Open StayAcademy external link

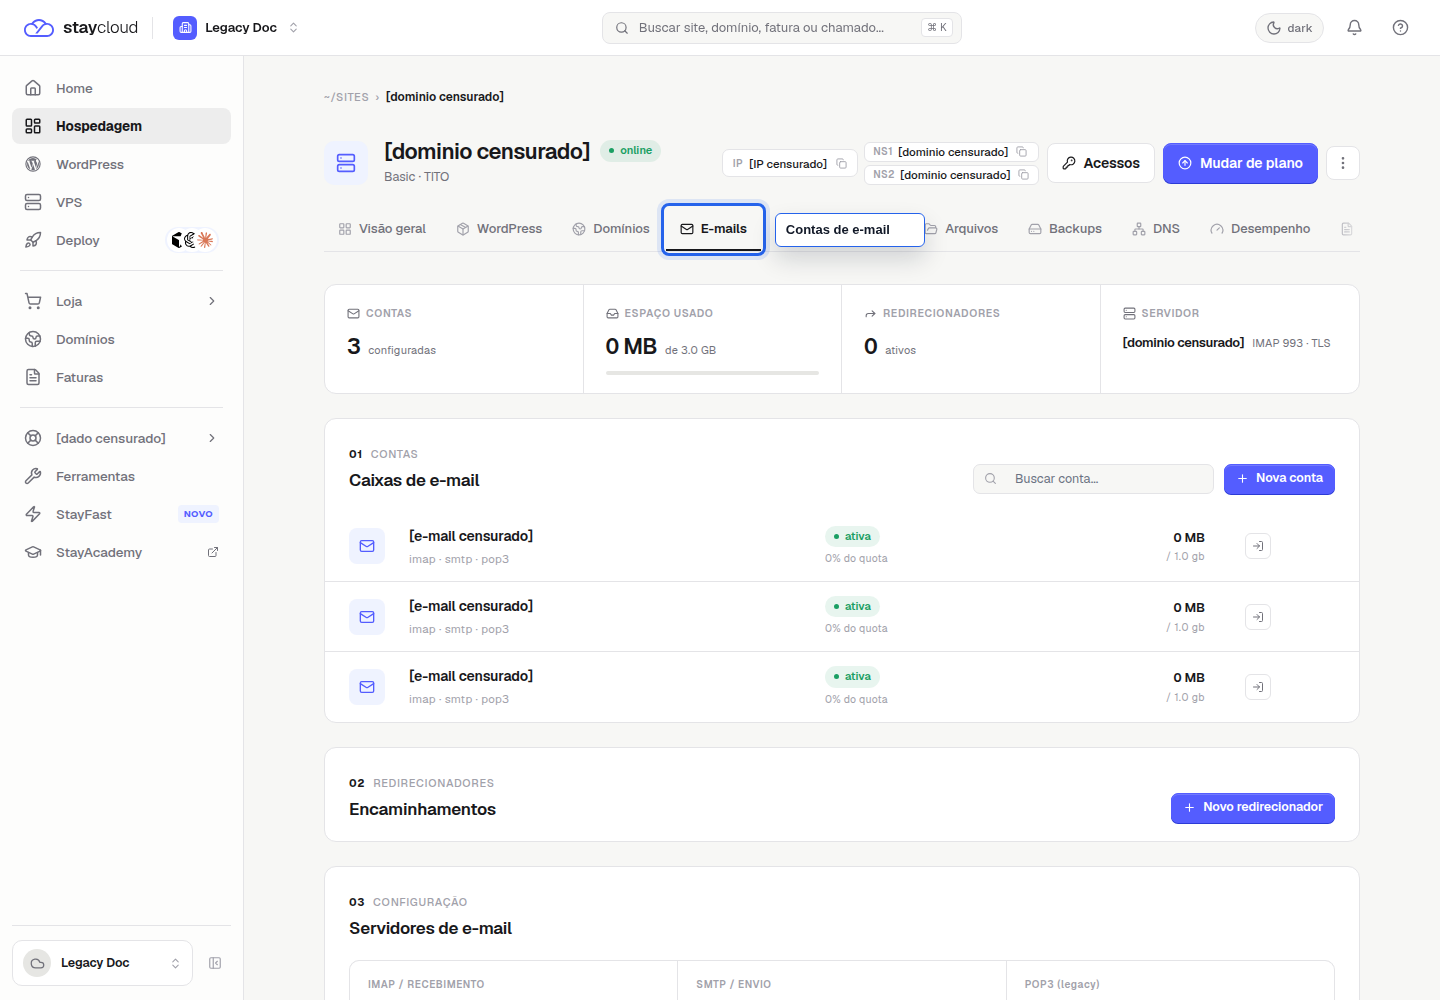click(121, 552)
